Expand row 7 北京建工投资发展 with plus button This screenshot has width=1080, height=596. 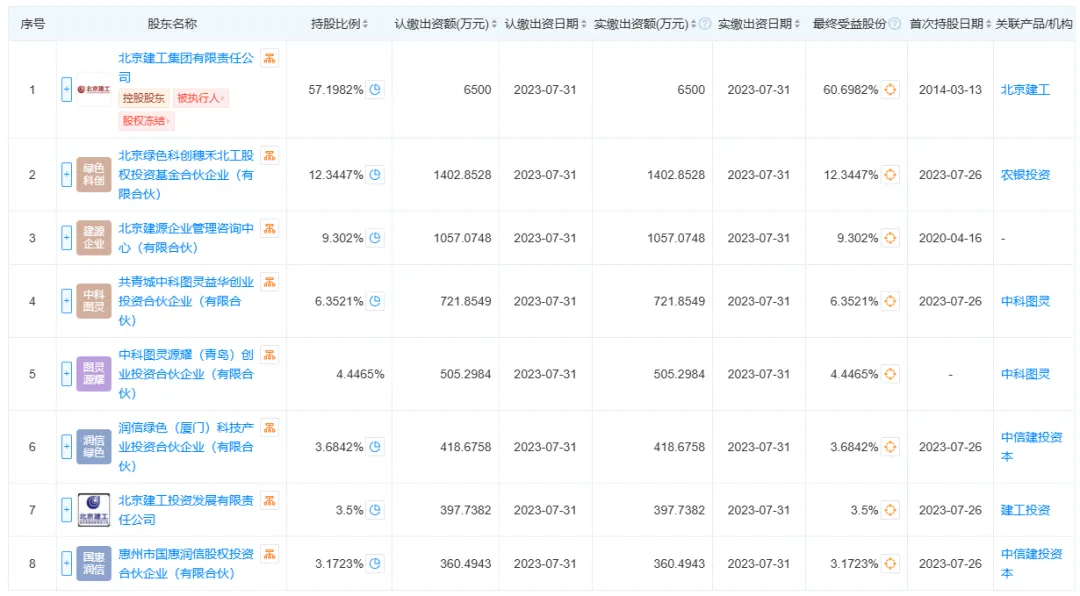coord(66,511)
